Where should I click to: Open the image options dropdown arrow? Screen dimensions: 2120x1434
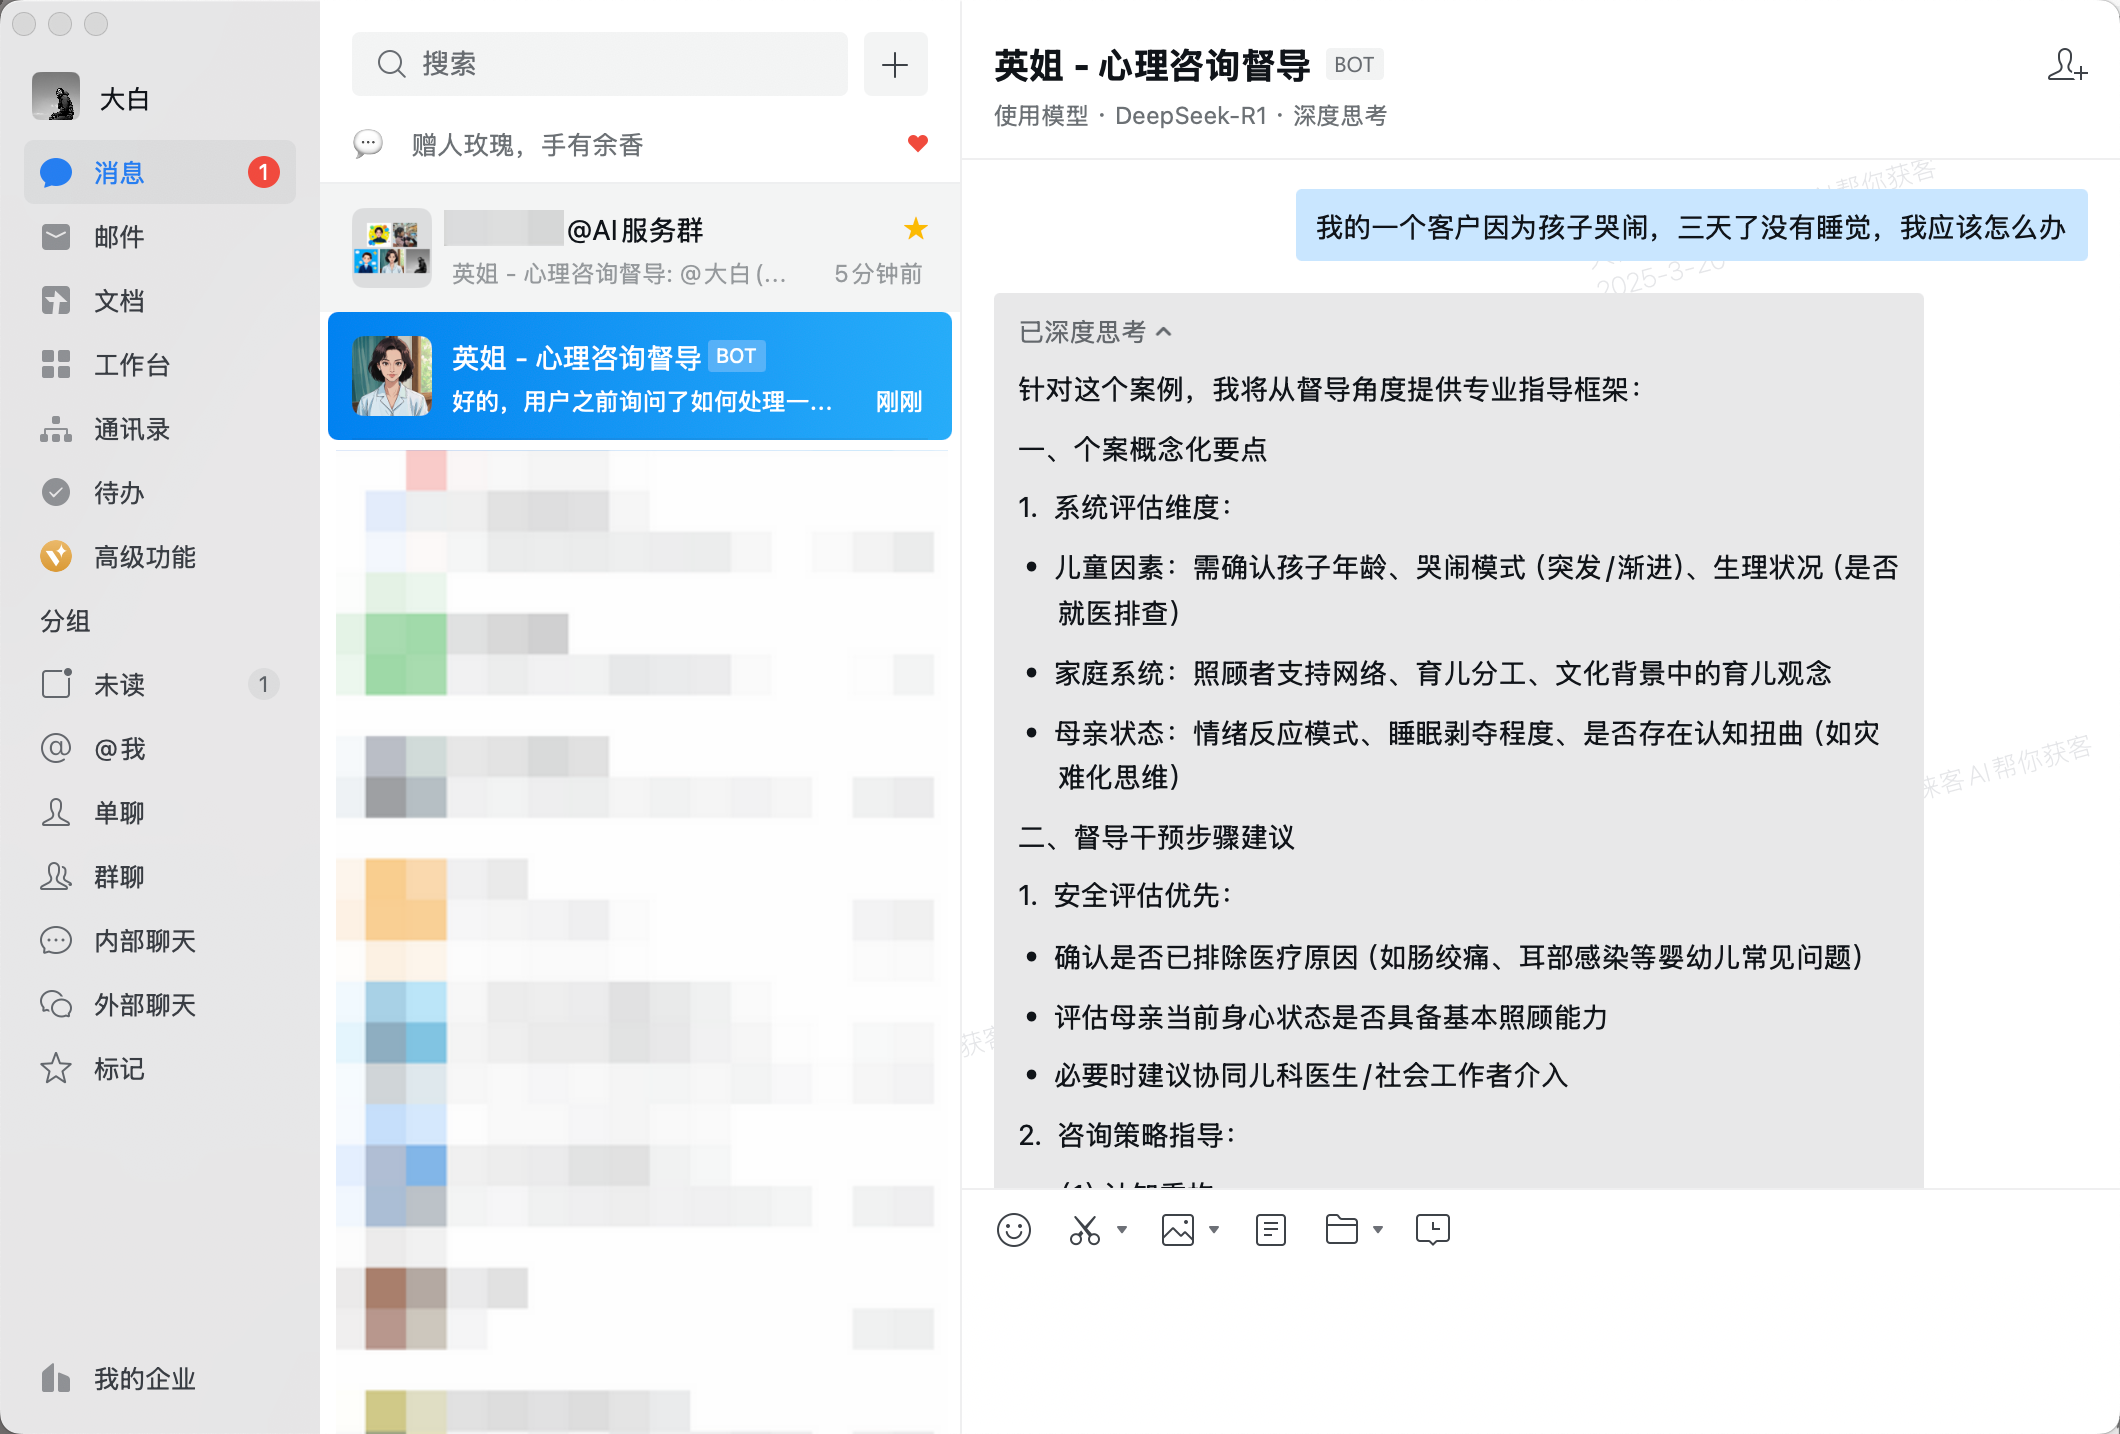pyautogui.click(x=1214, y=1229)
